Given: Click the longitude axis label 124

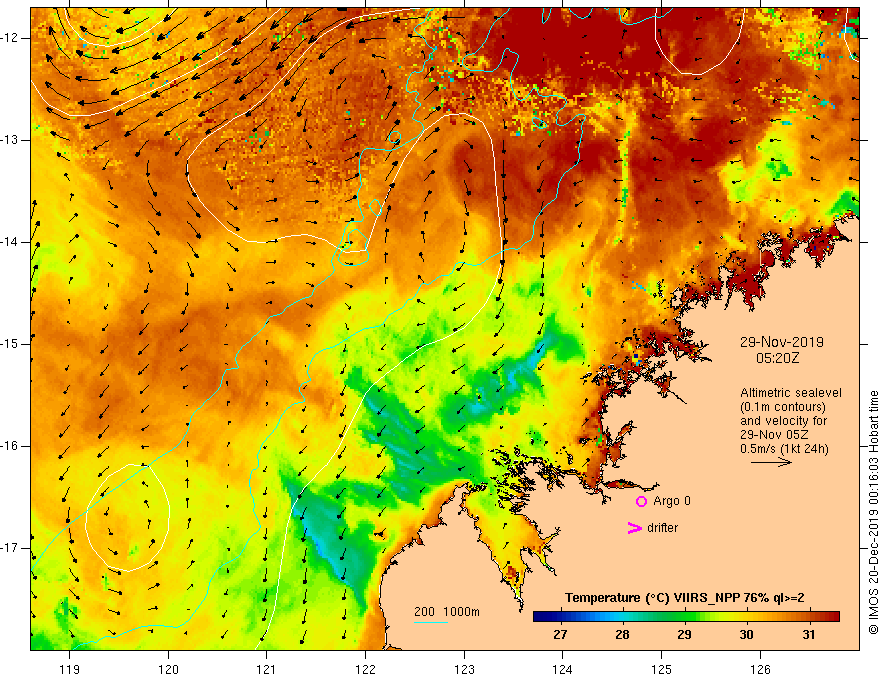Looking at the screenshot, I should click(563, 669).
